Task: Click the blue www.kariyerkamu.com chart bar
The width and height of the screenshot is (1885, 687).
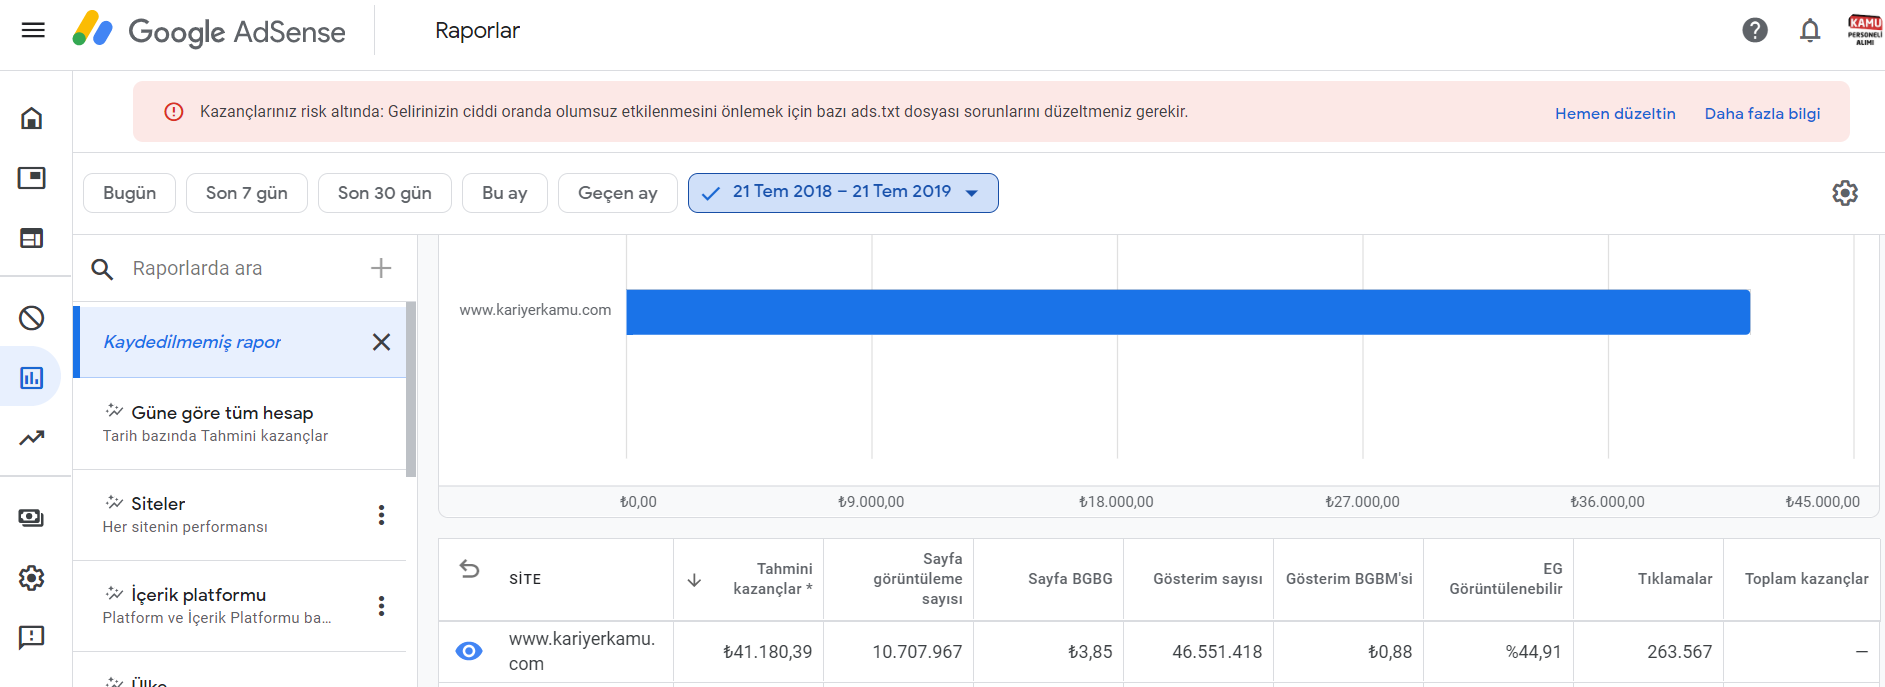Action: [x=1188, y=312]
